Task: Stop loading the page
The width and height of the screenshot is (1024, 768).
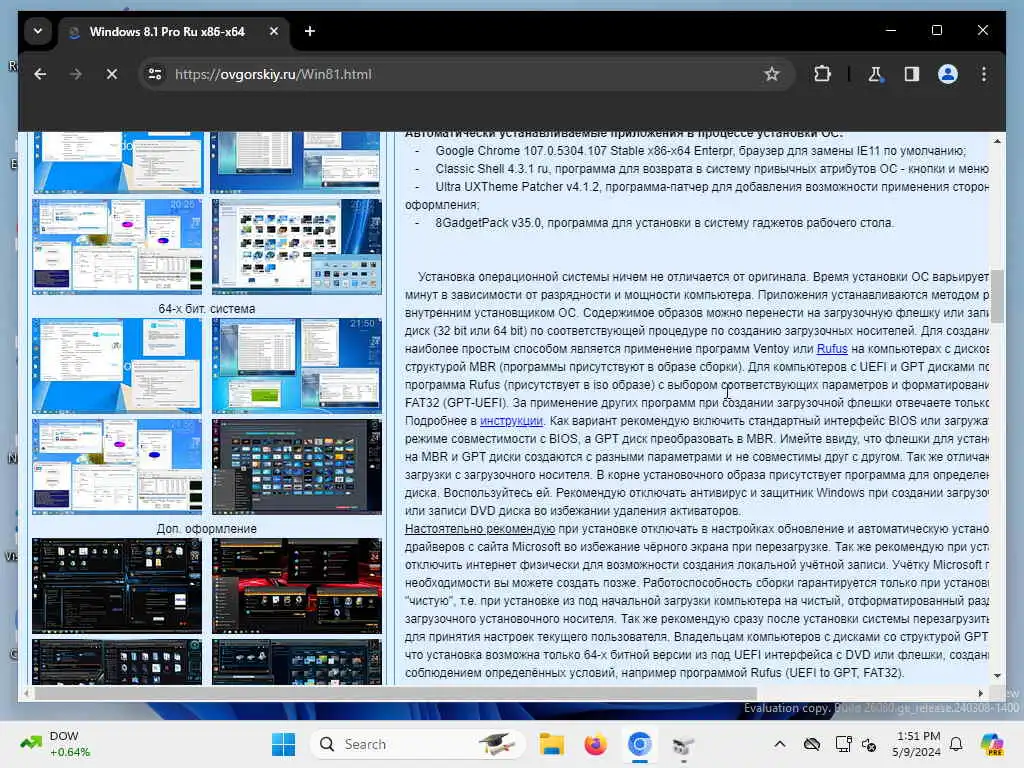Action: coord(112,74)
